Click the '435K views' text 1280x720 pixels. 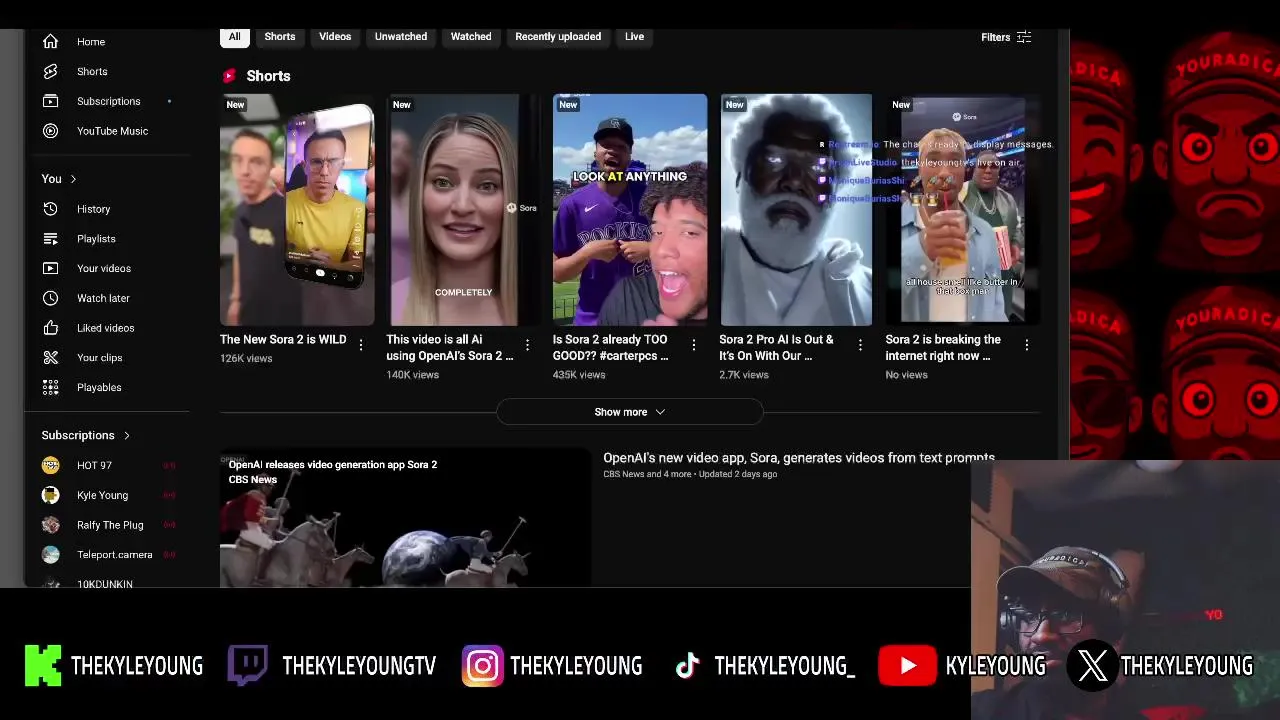tap(579, 375)
